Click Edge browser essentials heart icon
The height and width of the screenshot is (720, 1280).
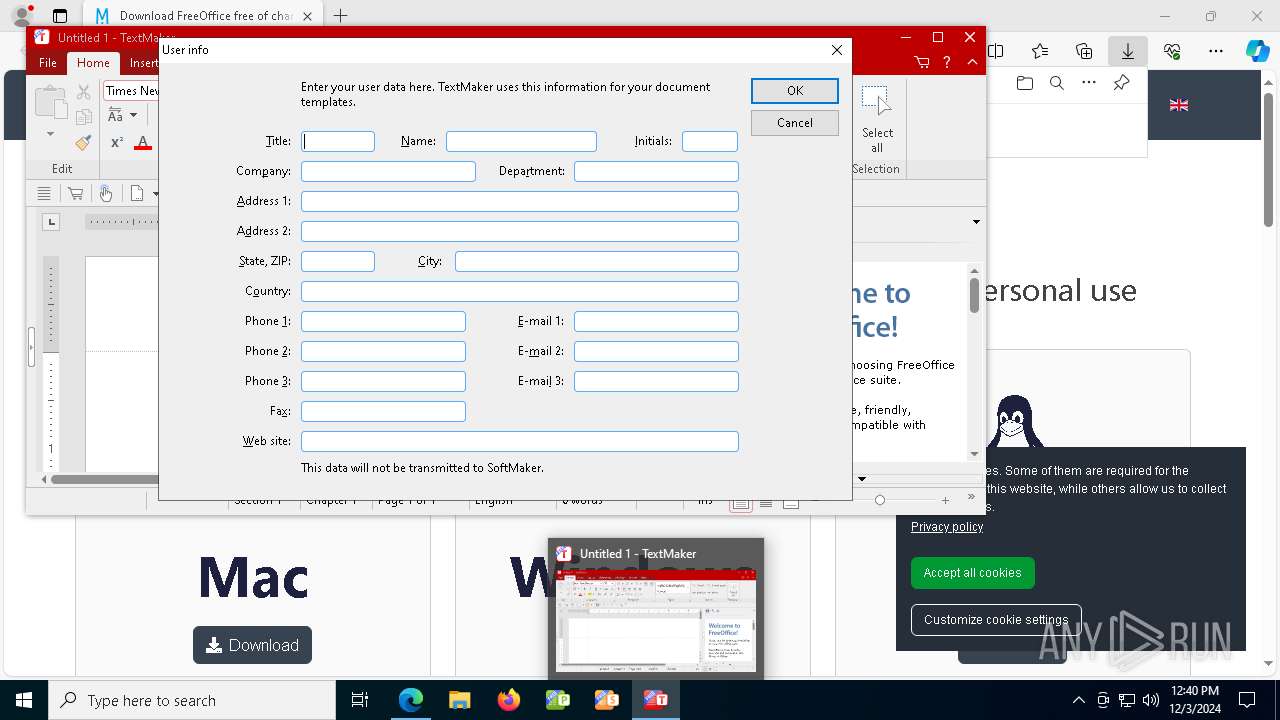point(1172,51)
